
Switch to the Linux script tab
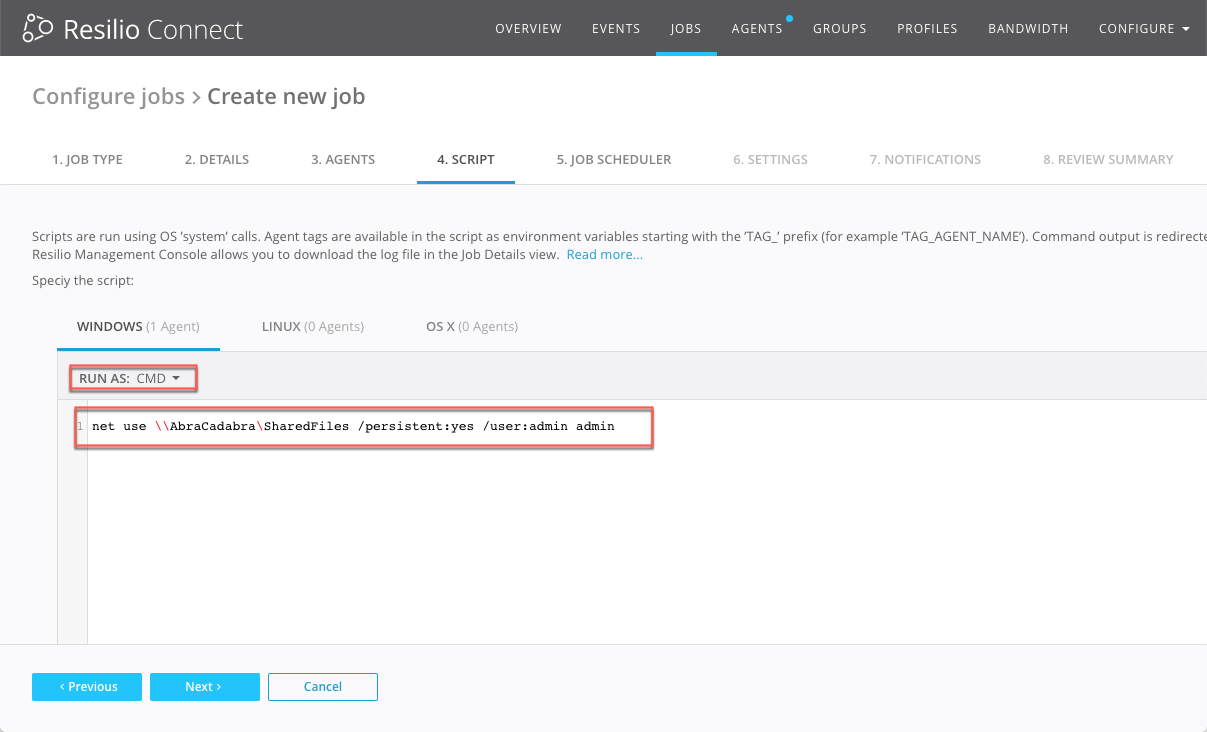coord(312,327)
